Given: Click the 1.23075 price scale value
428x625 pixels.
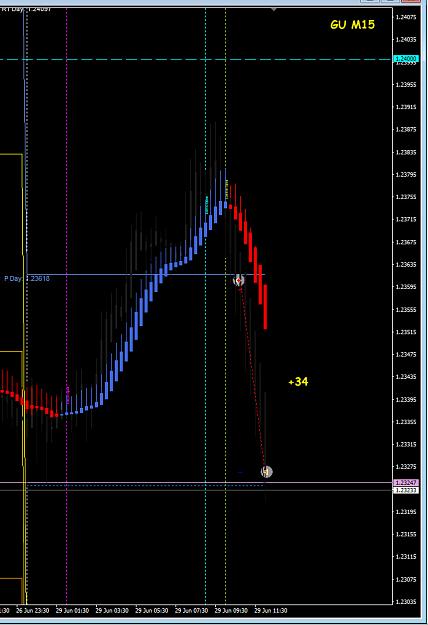Looking at the screenshot, I should coord(406,580).
